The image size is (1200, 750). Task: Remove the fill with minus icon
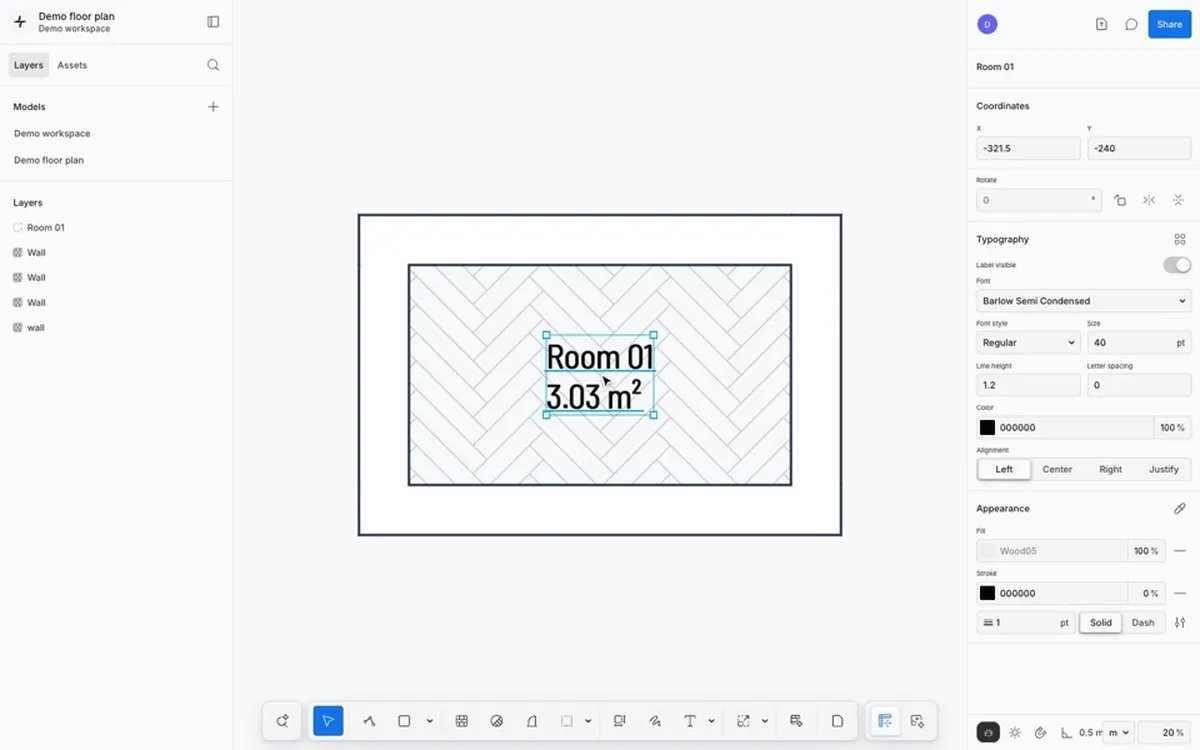point(1180,551)
